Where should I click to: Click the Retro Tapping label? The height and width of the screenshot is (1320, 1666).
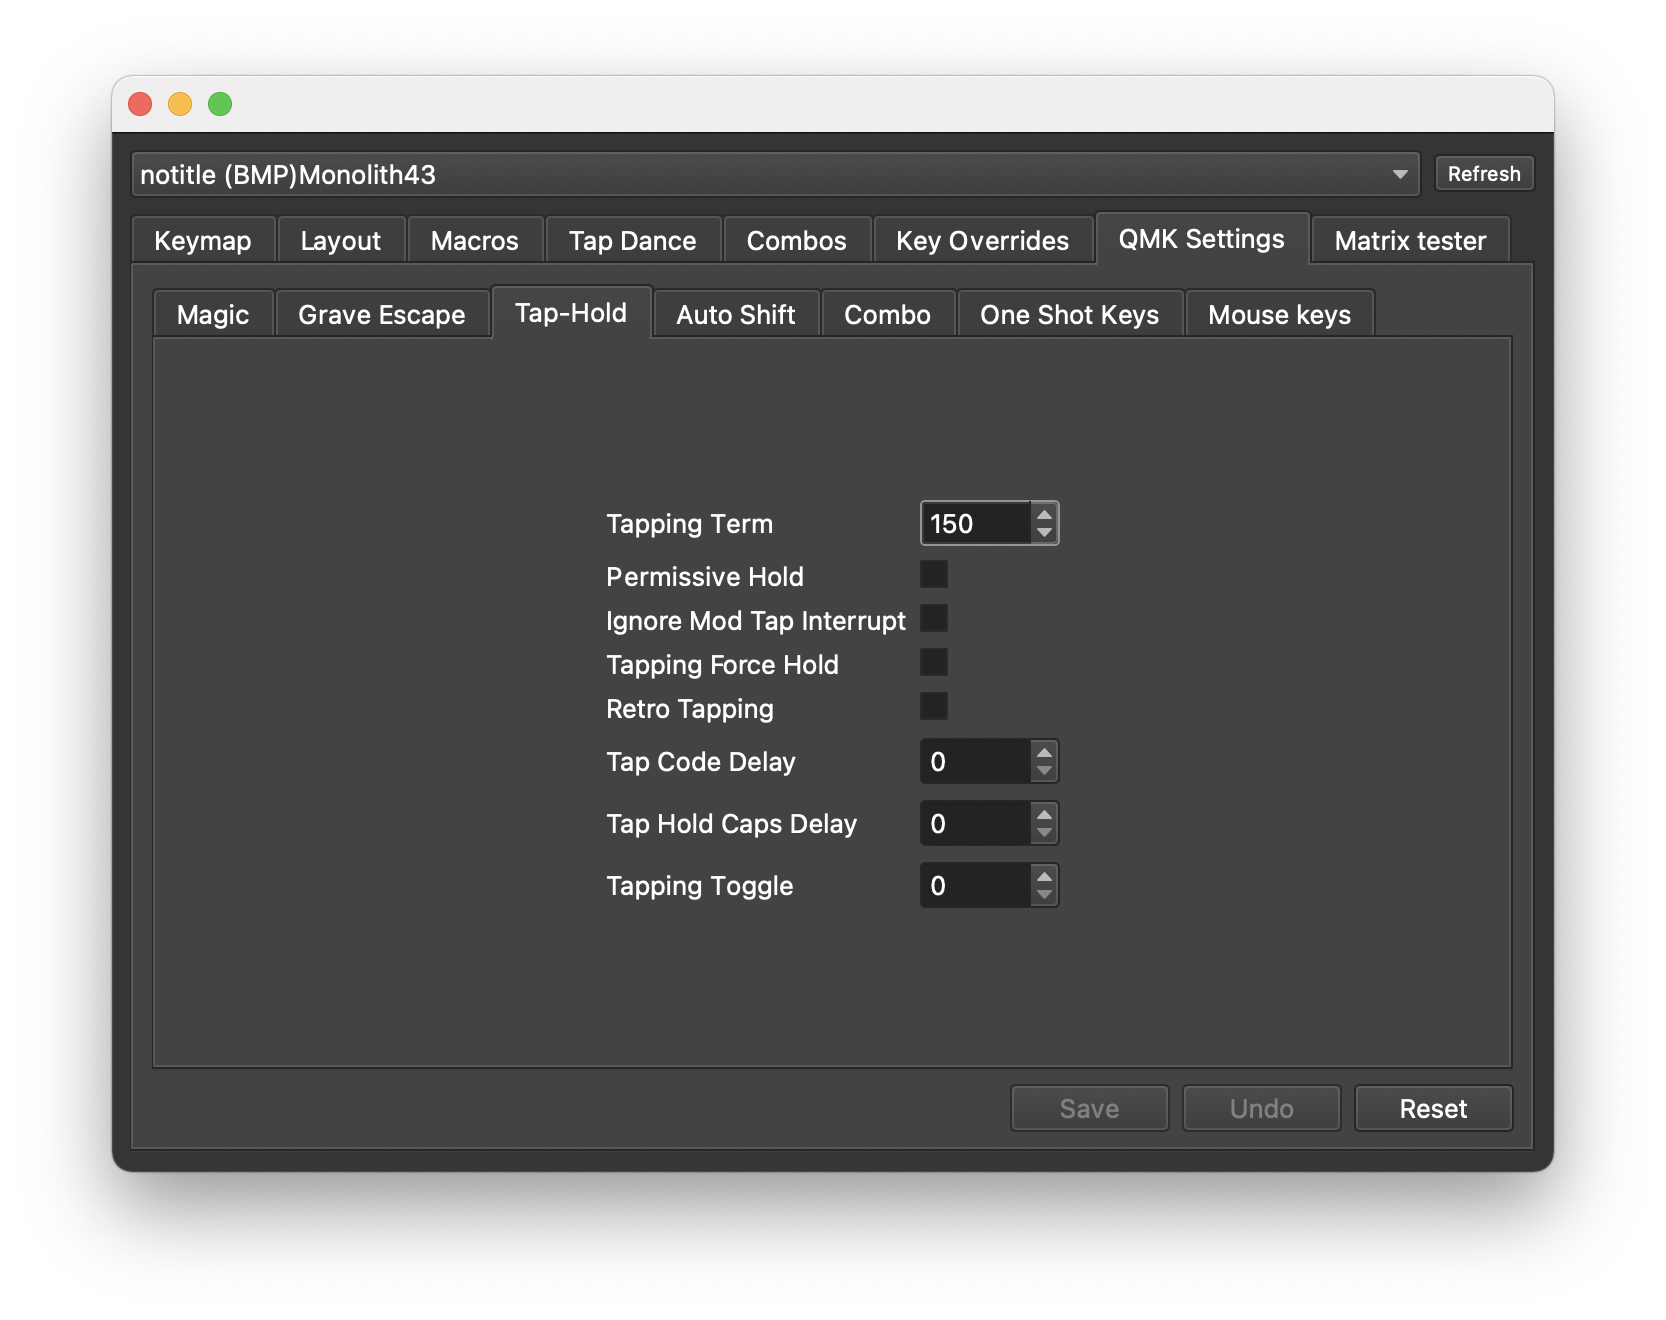point(690,709)
